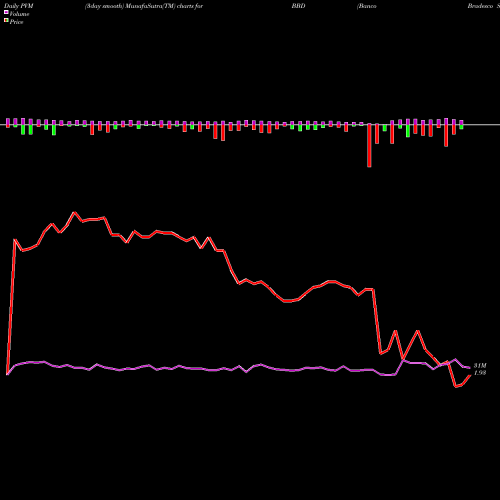
Task: Click the '(Banco' company name text
Action: tap(367, 6)
